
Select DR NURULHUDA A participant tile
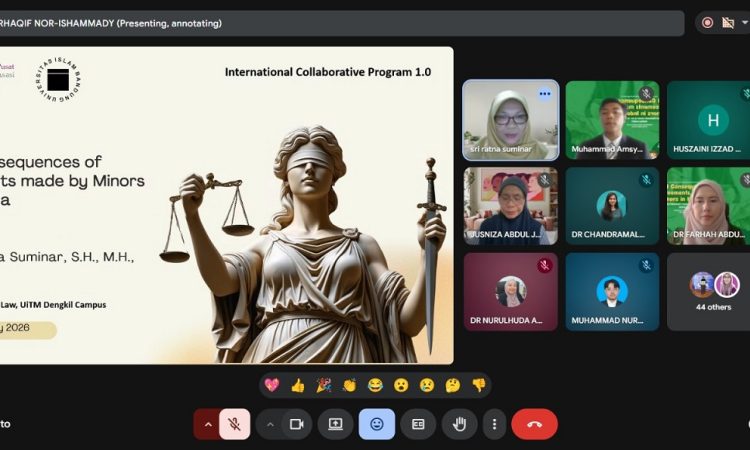tap(511, 292)
